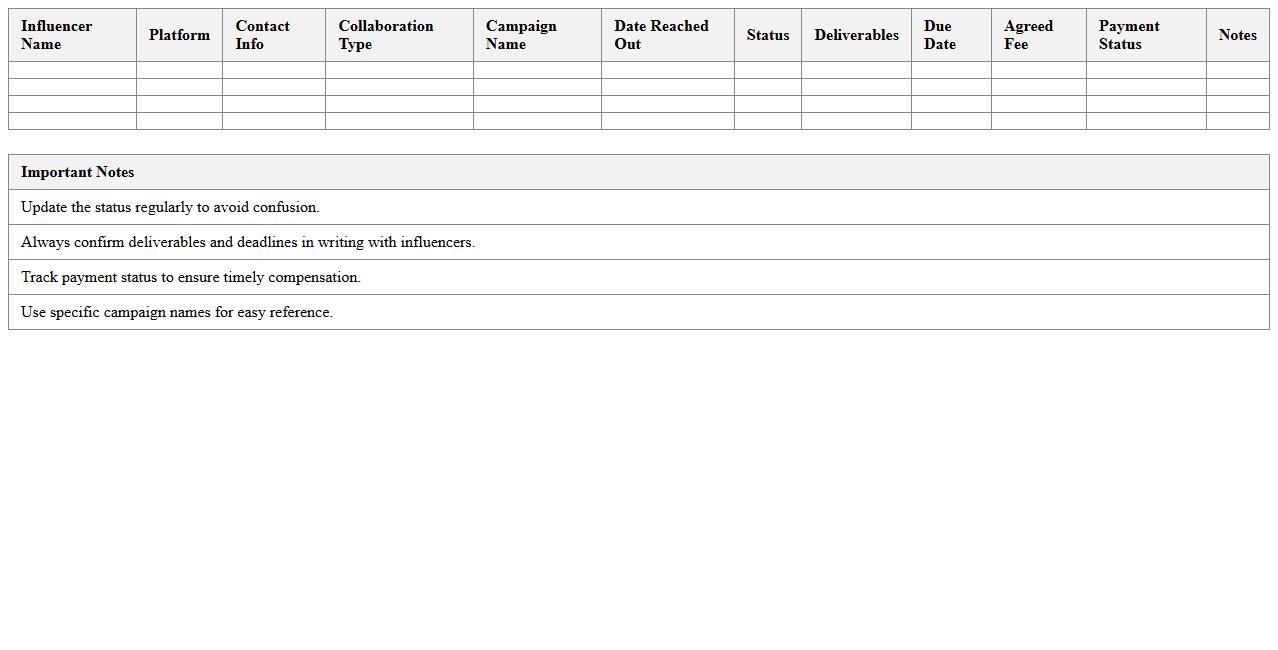
Task: Select the Agreed Fee column header
Action: pos(1038,35)
